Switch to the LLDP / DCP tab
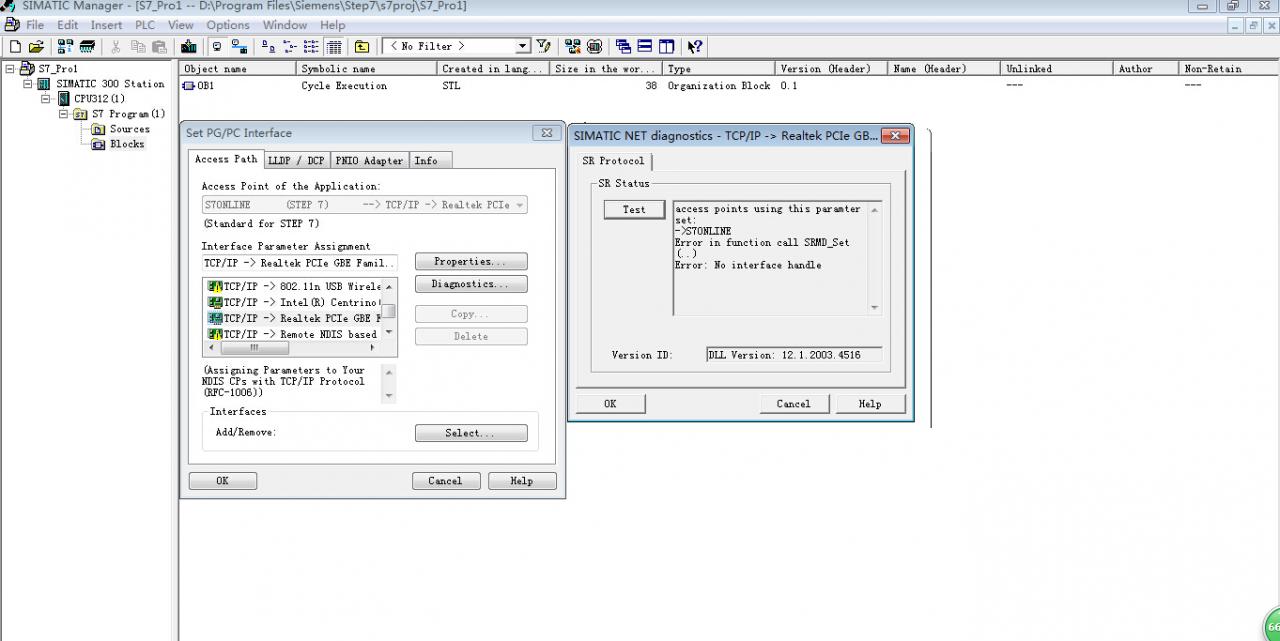Screen dimensions: 1280x641 296,160
